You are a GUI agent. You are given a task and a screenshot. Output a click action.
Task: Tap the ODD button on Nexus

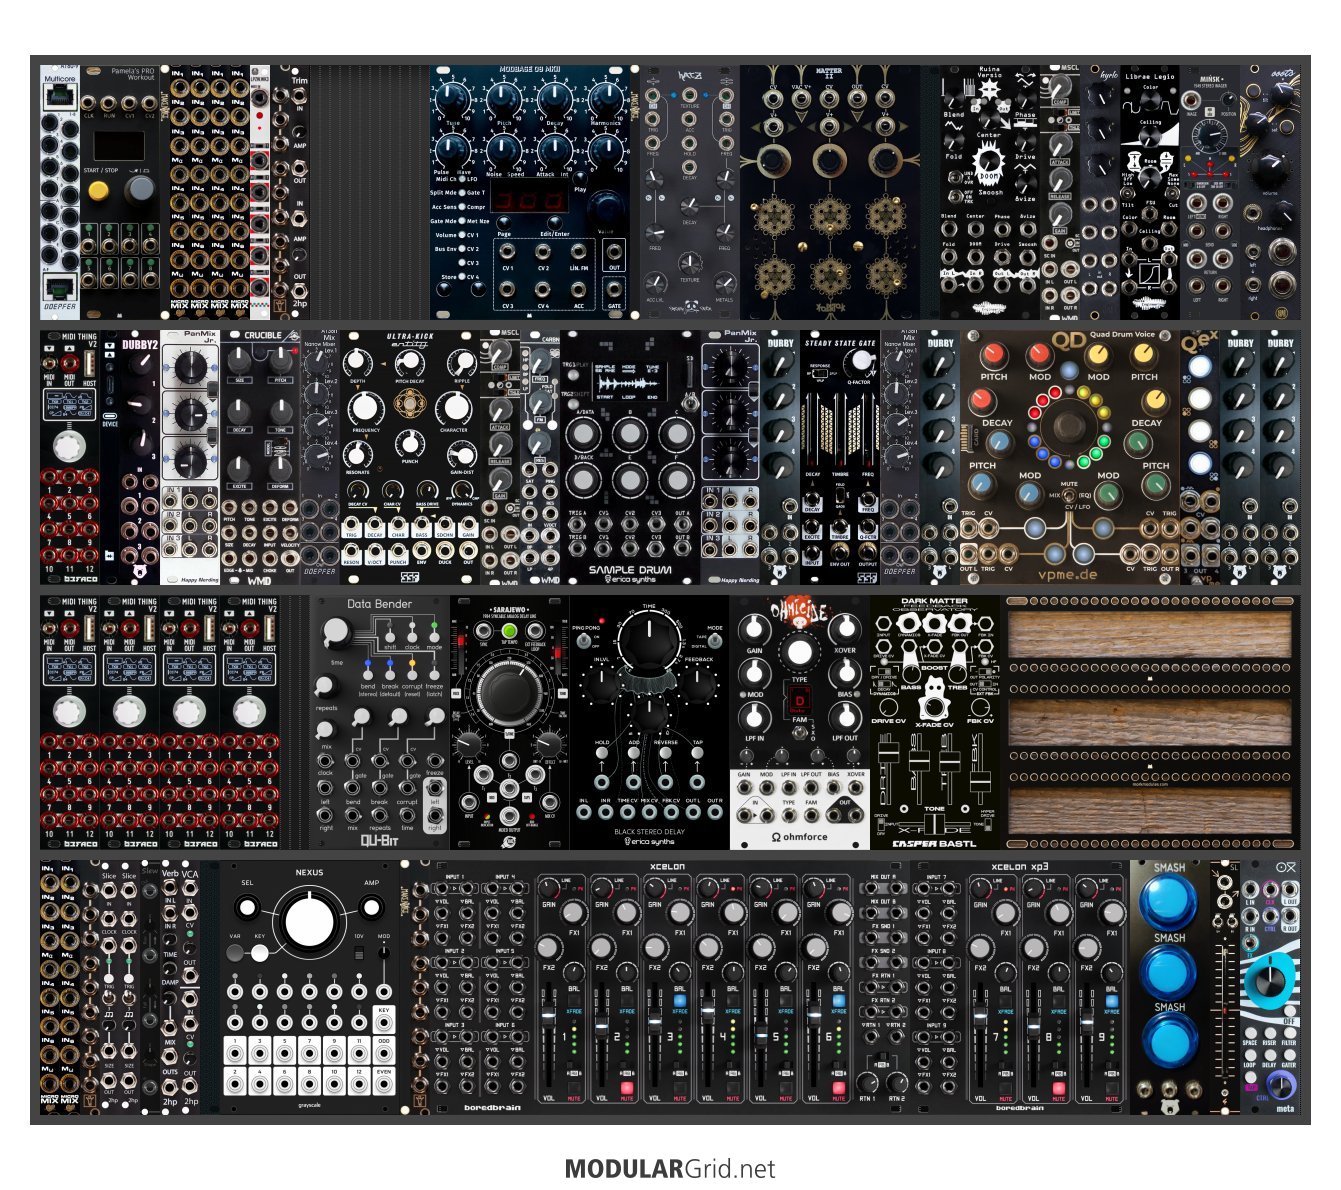click(x=384, y=1048)
